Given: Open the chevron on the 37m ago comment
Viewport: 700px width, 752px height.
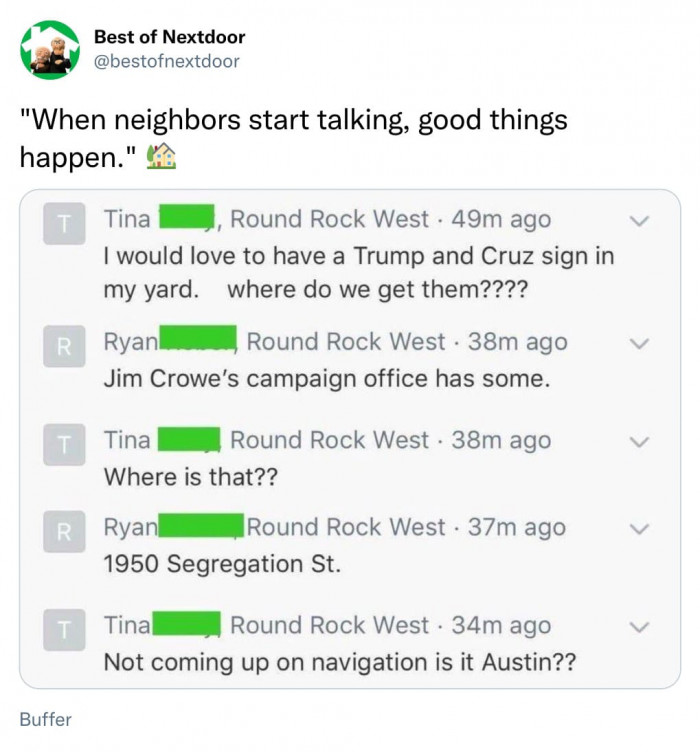Looking at the screenshot, I should pyautogui.click(x=642, y=528).
